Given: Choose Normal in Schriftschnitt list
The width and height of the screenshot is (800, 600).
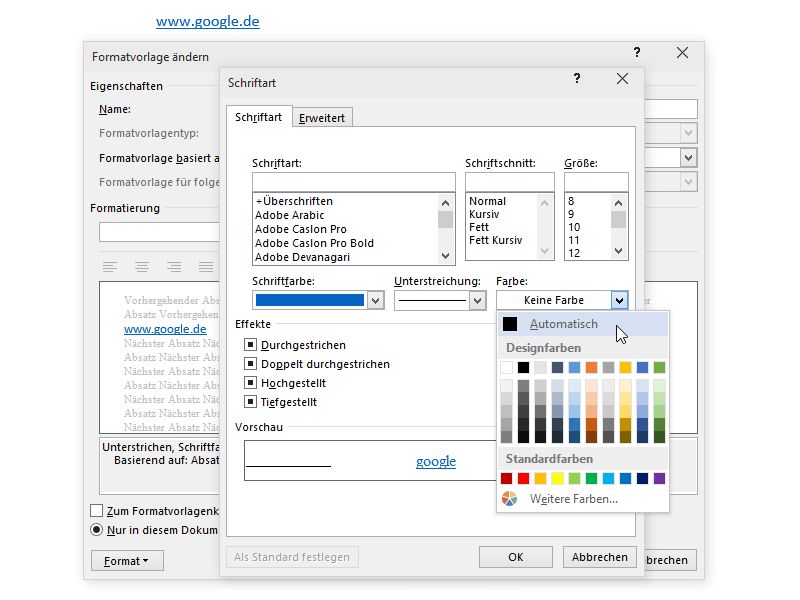Looking at the screenshot, I should (x=487, y=201).
